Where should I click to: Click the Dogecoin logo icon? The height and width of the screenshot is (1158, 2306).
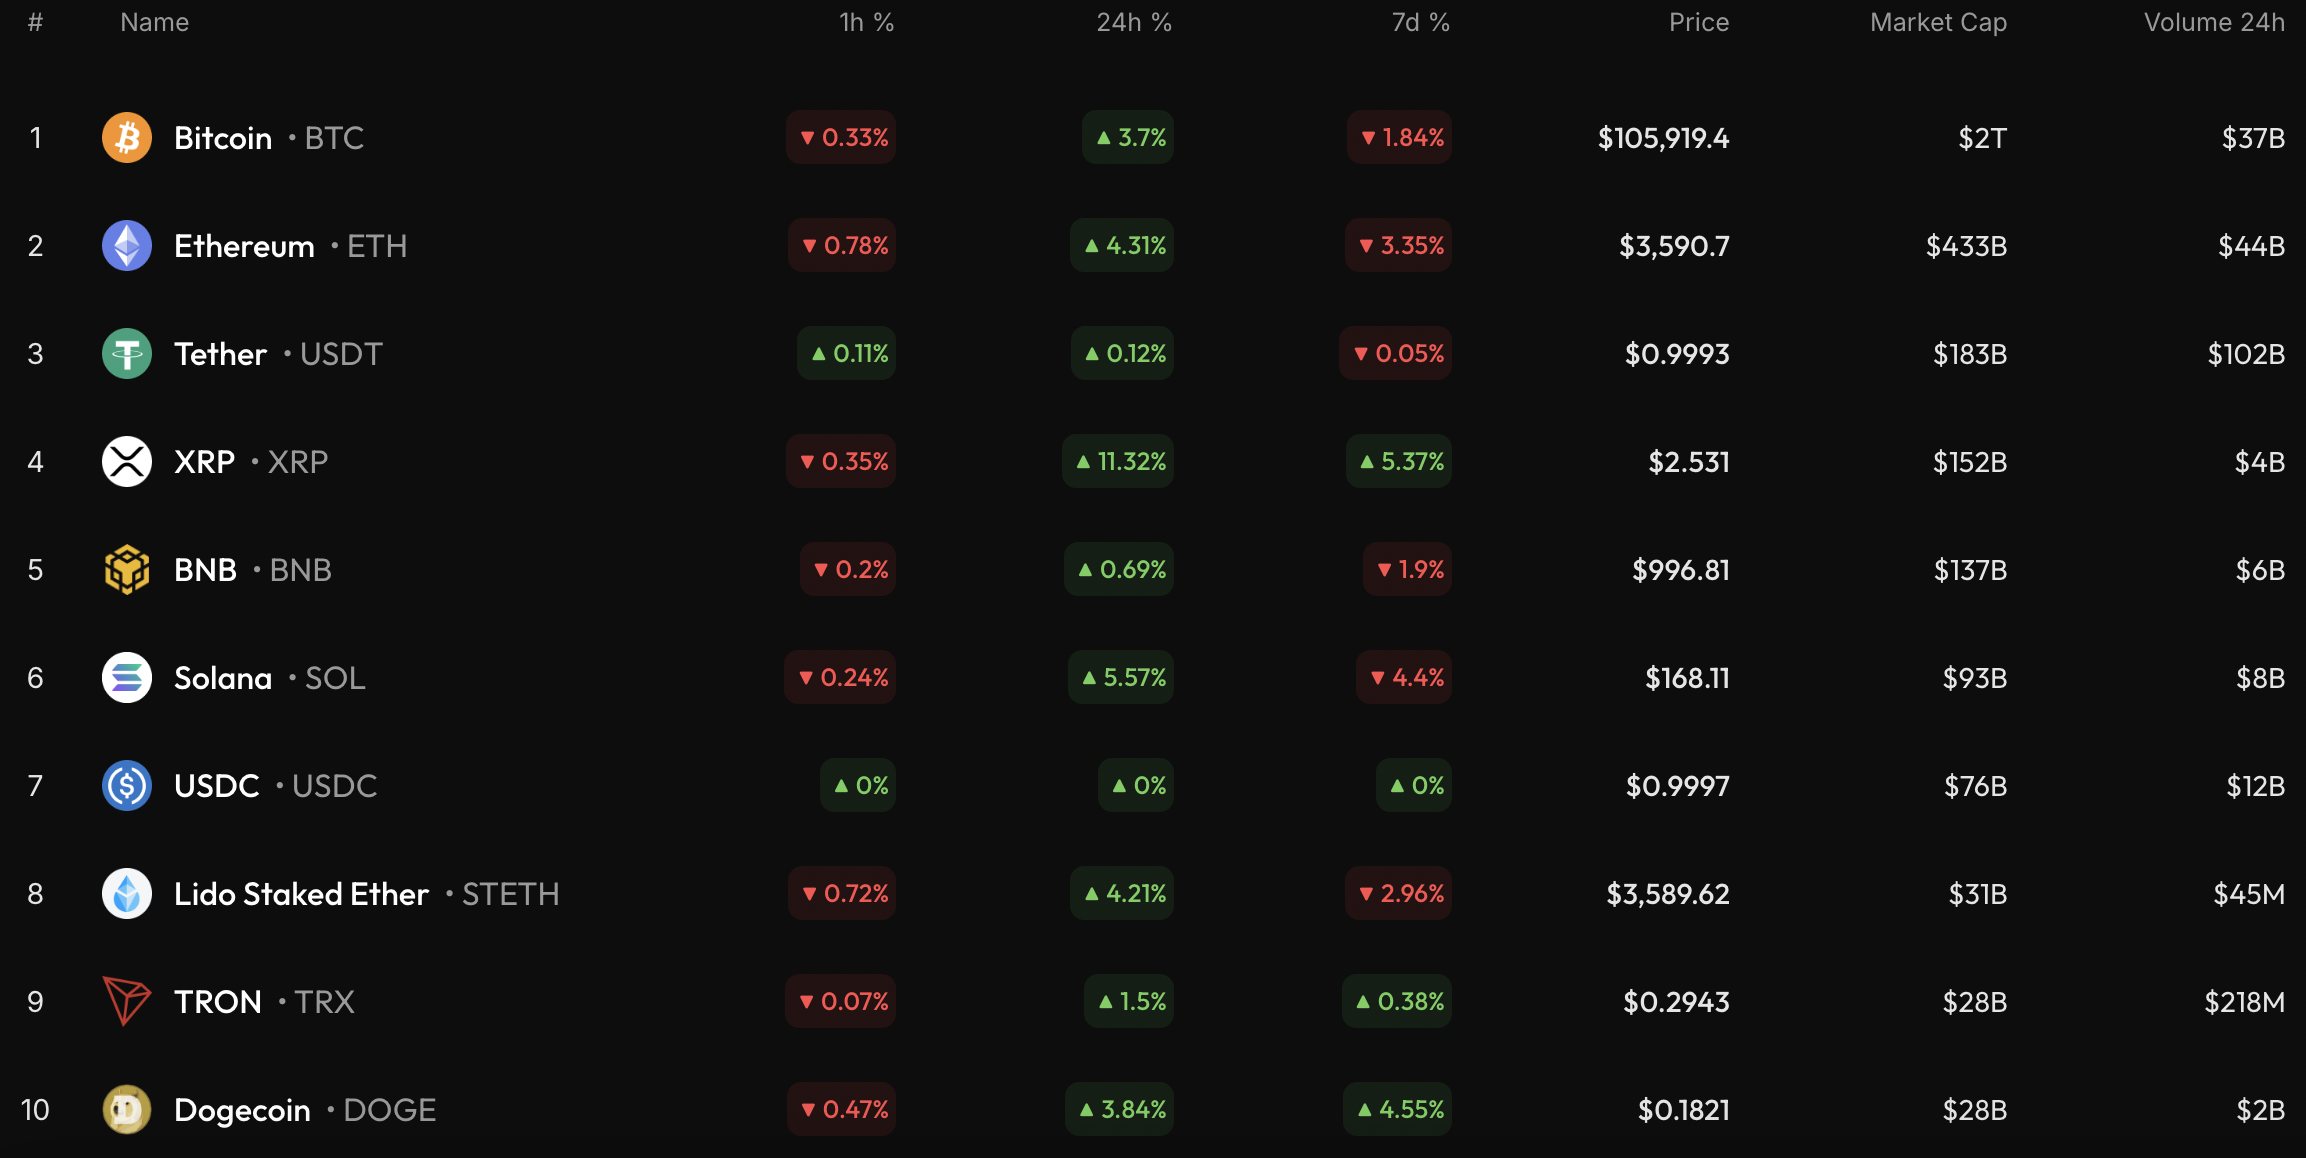127,1110
